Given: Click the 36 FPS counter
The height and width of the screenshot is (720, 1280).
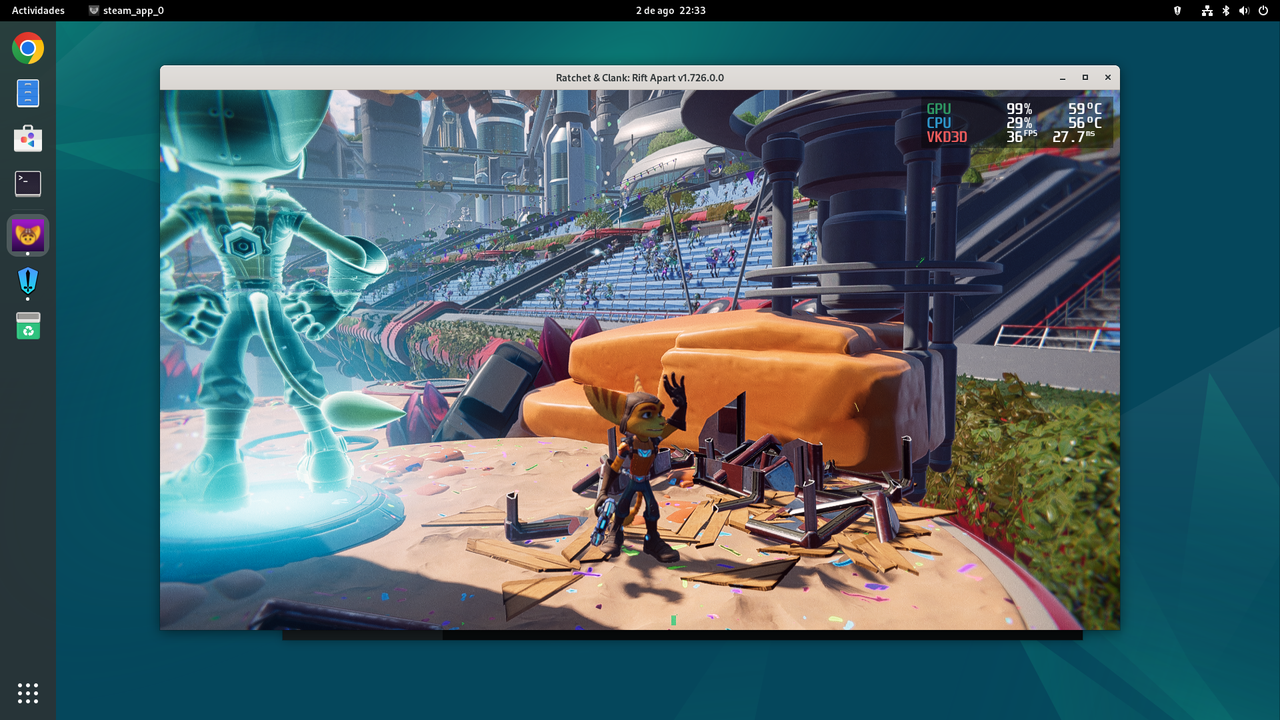Looking at the screenshot, I should [x=1021, y=136].
